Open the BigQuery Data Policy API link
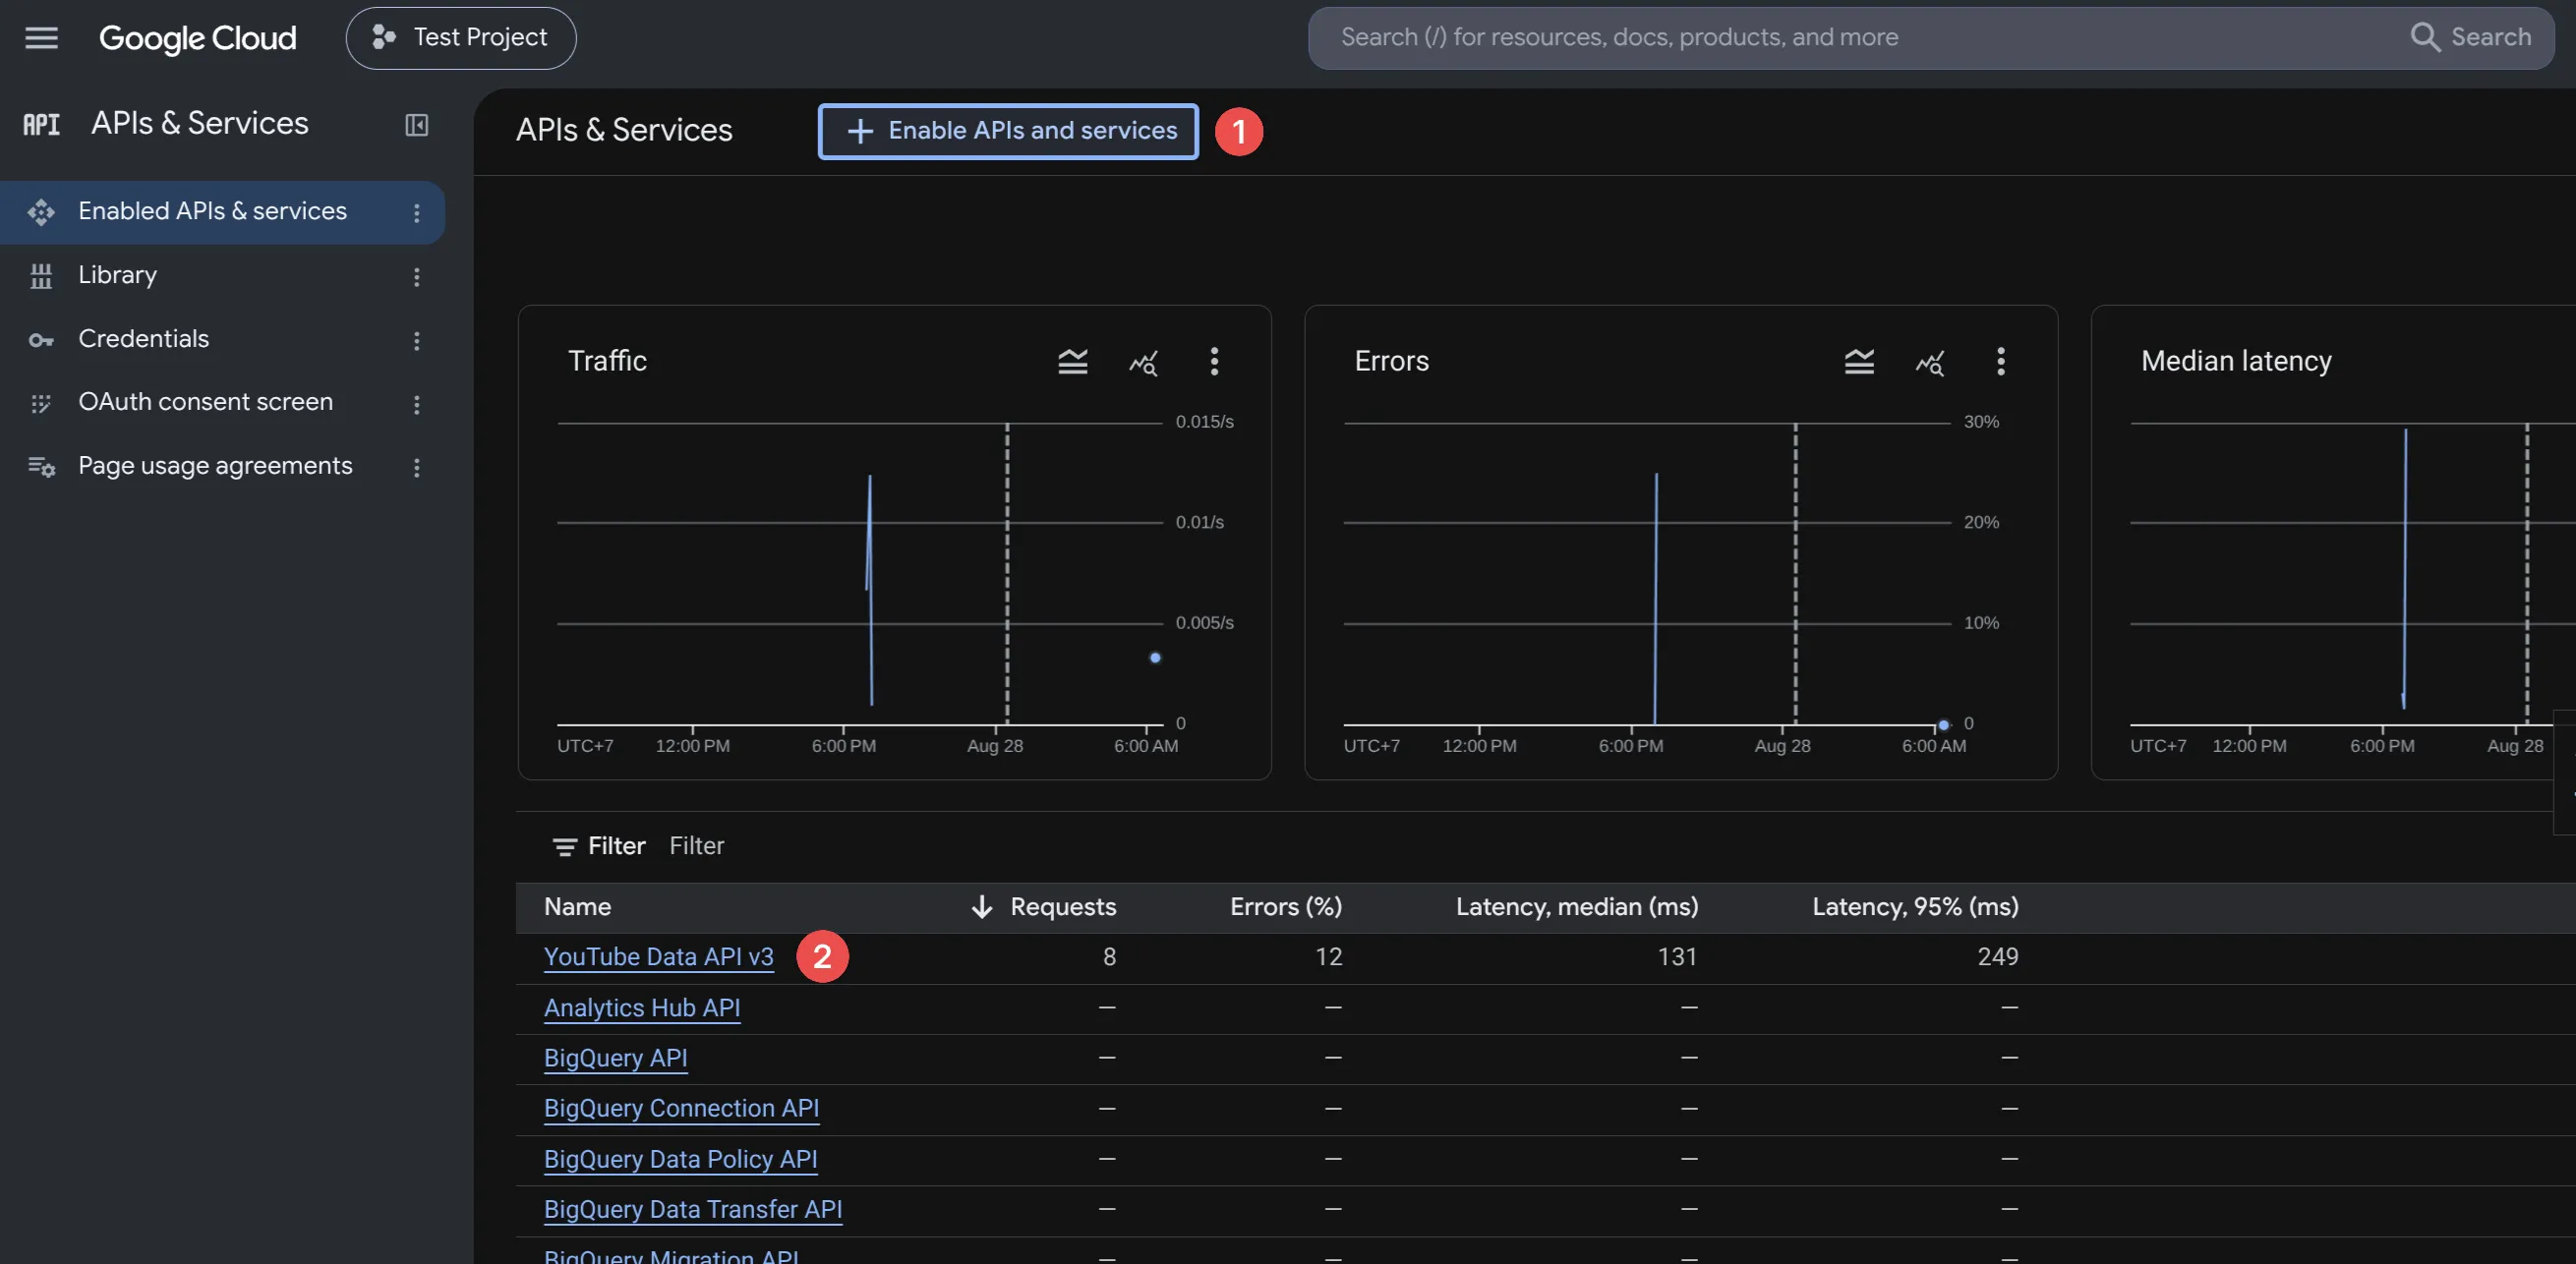The height and width of the screenshot is (1264, 2576). [681, 1159]
